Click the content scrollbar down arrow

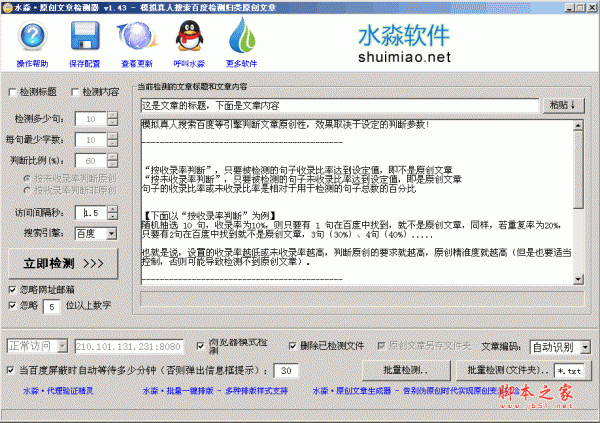578,279
